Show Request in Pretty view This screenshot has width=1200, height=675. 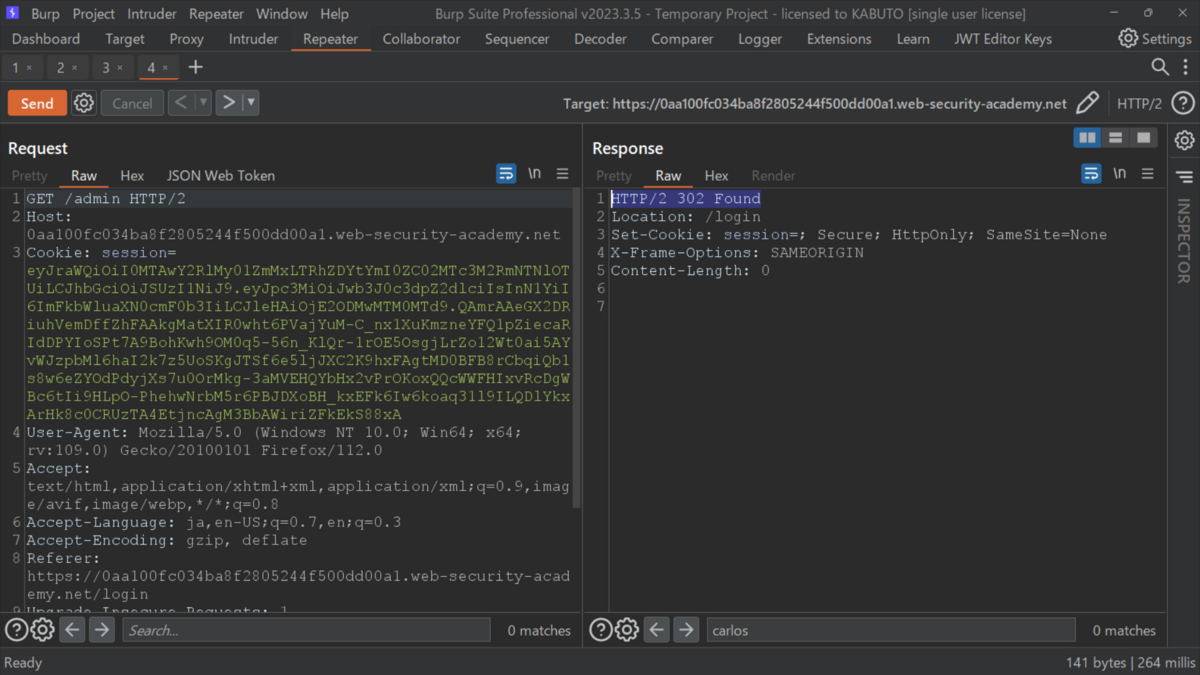pyautogui.click(x=30, y=175)
